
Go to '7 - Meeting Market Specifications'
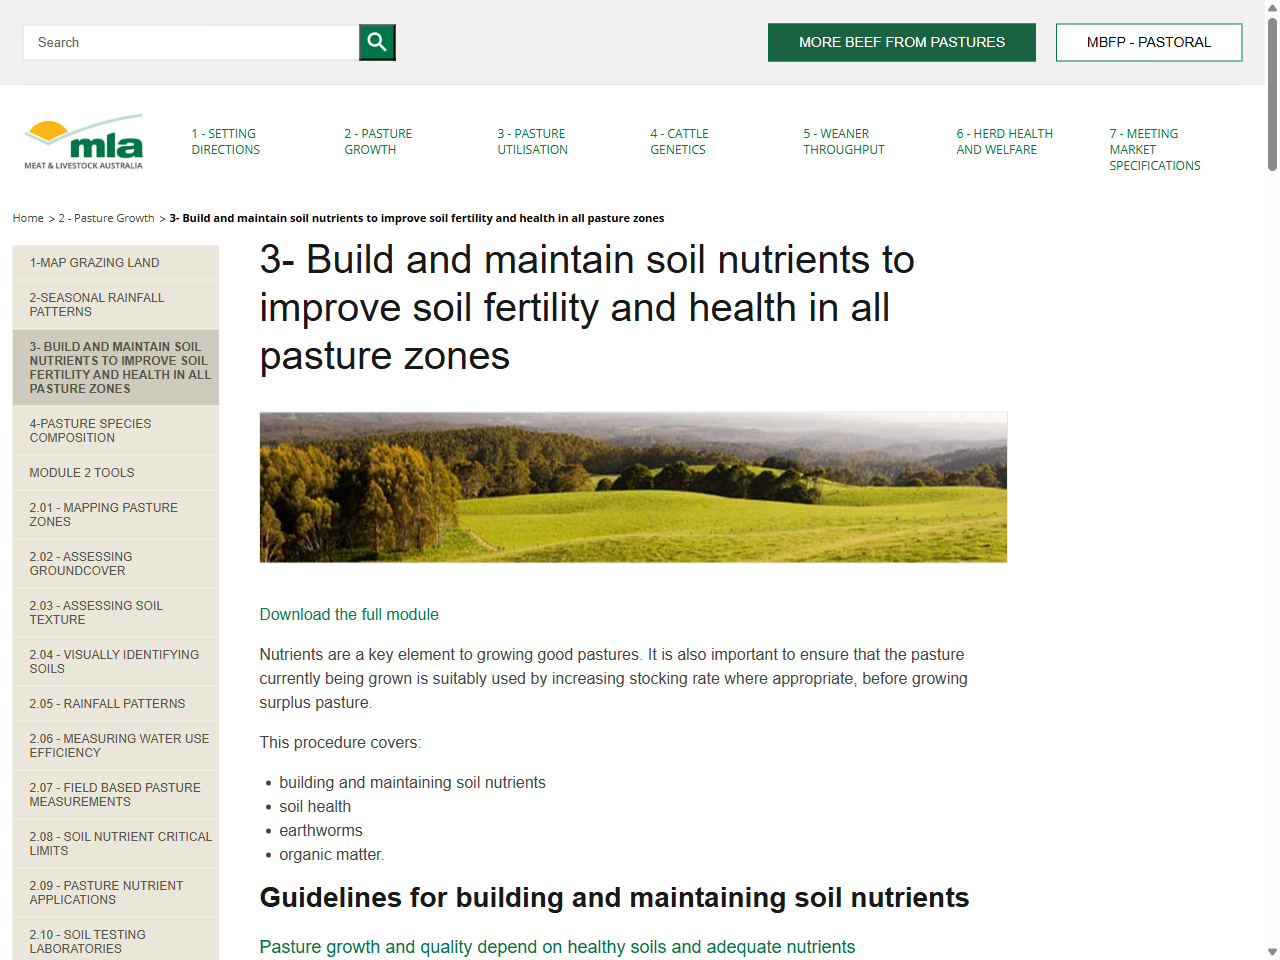pos(1155,149)
